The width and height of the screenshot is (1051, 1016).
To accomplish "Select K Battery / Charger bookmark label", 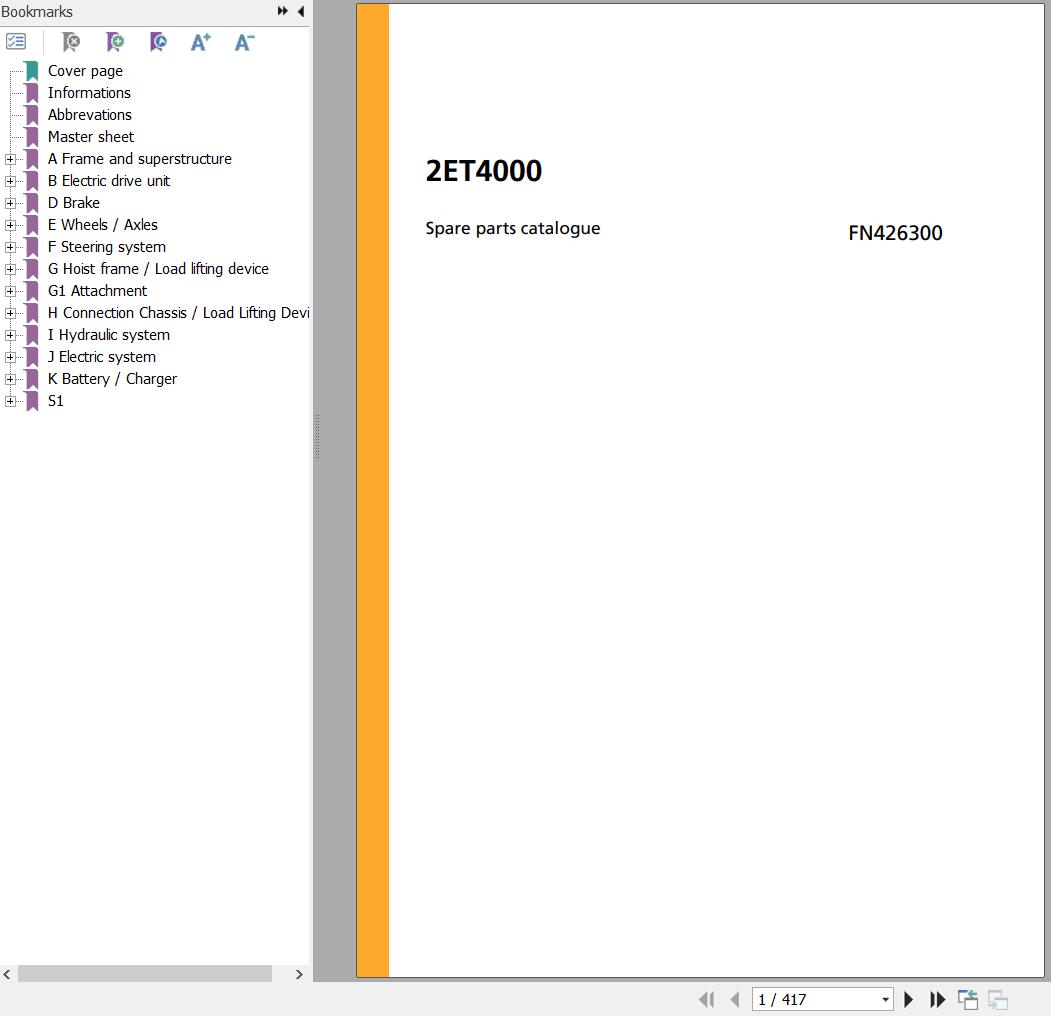I will (112, 379).
